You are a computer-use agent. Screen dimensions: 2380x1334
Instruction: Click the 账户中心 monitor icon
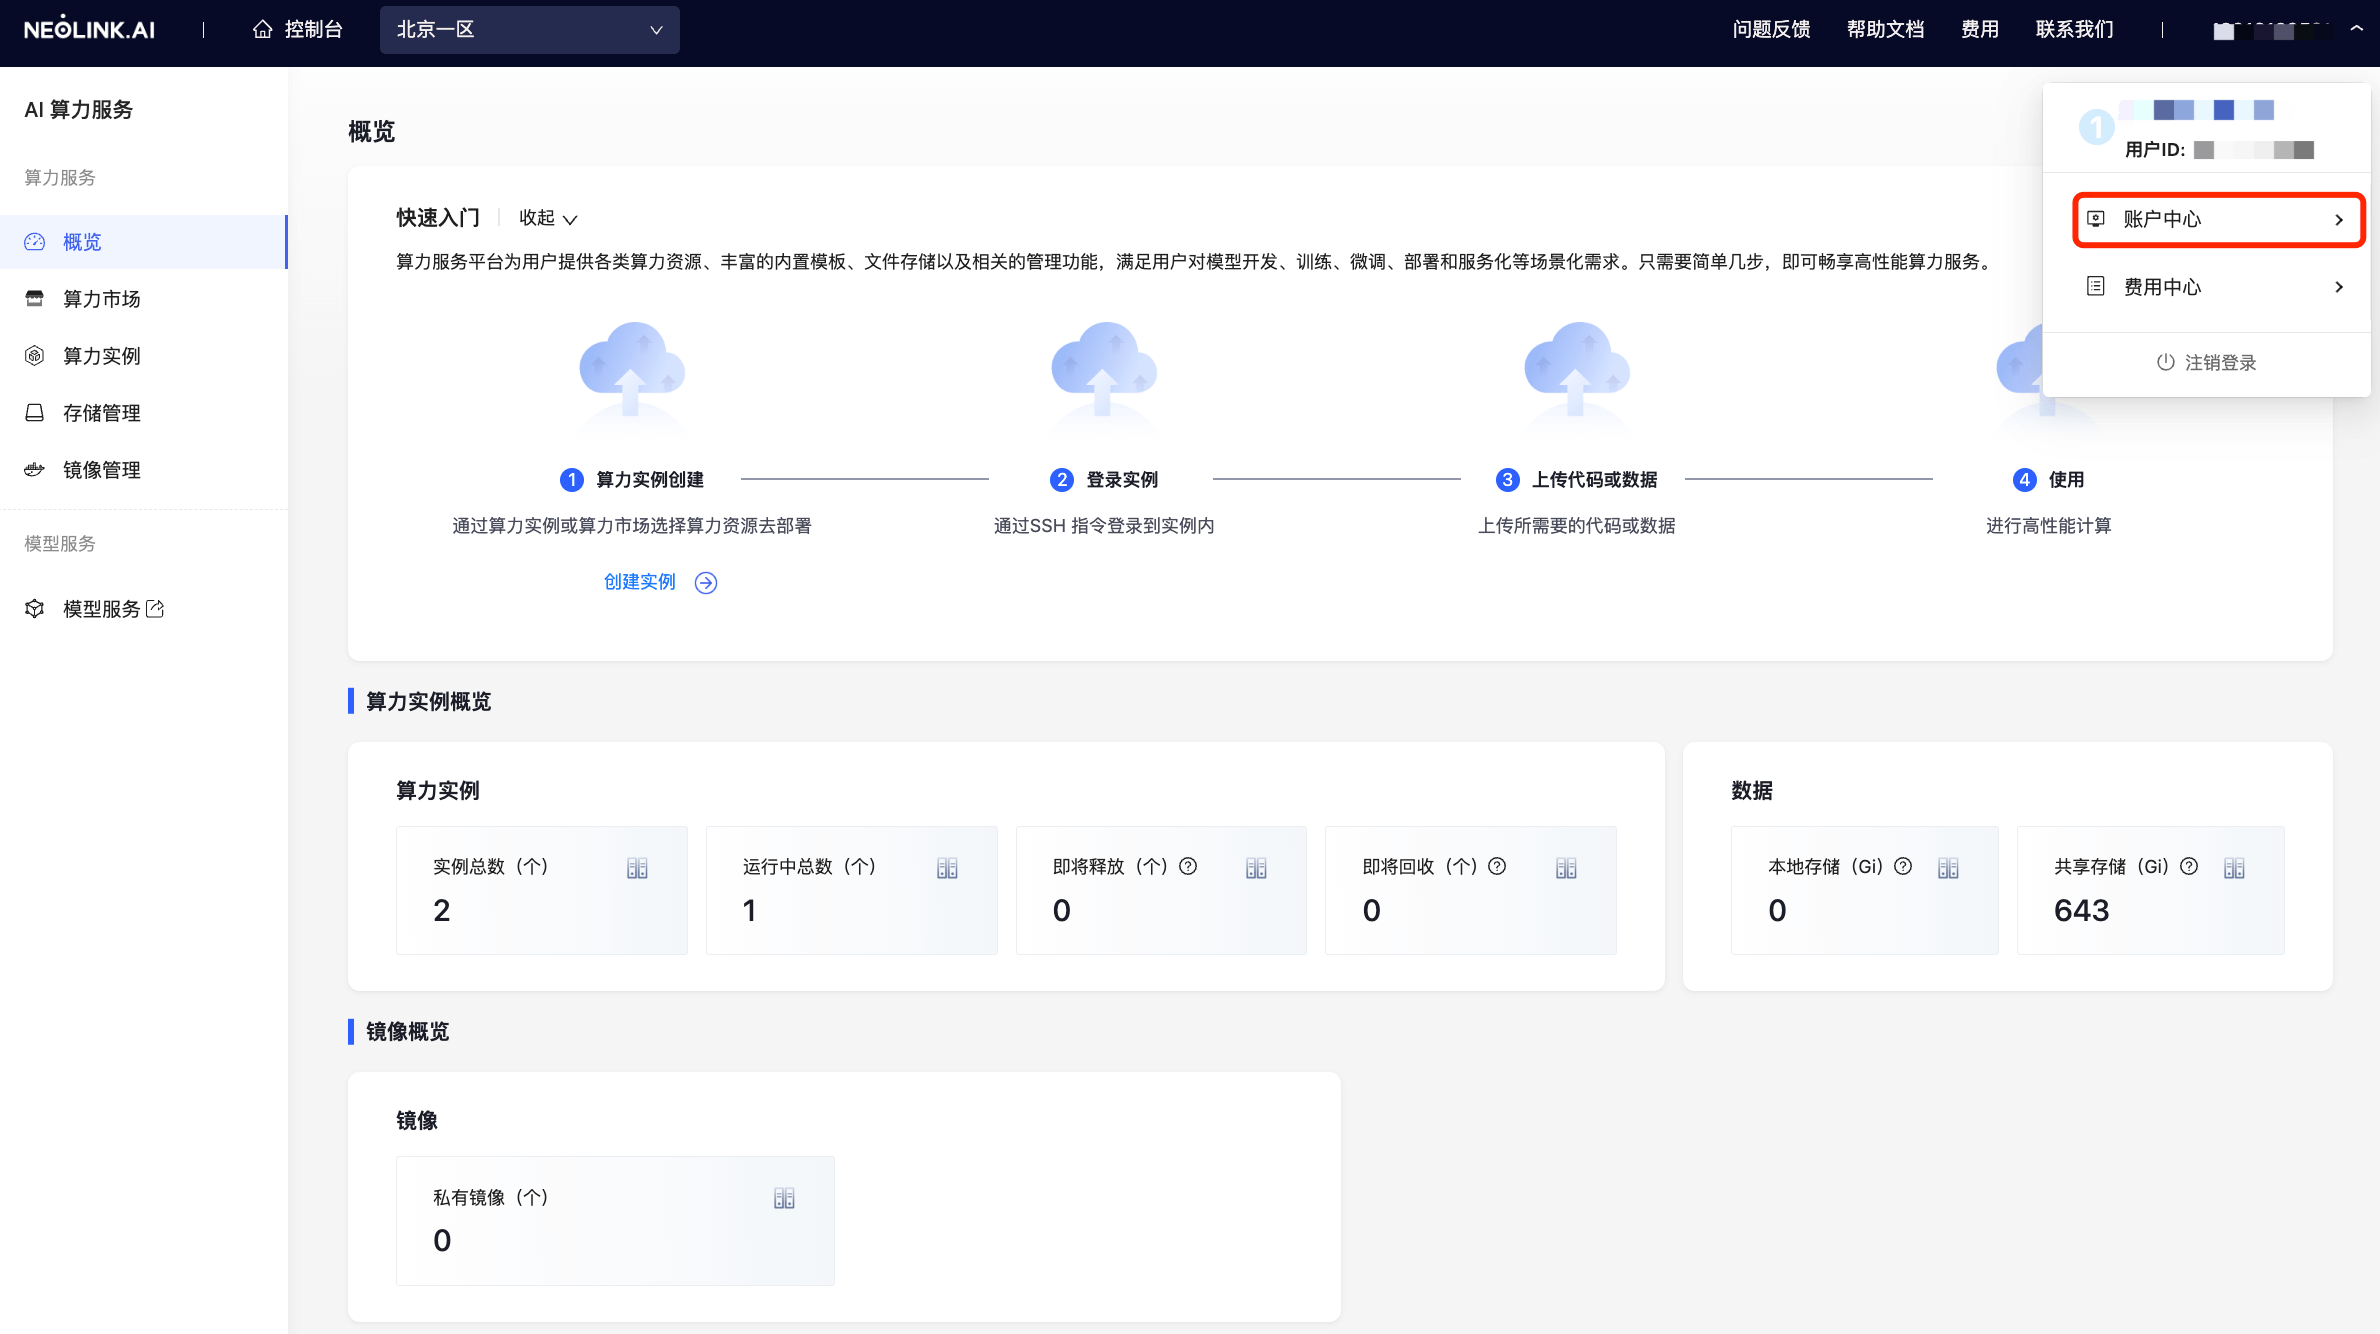(2096, 219)
